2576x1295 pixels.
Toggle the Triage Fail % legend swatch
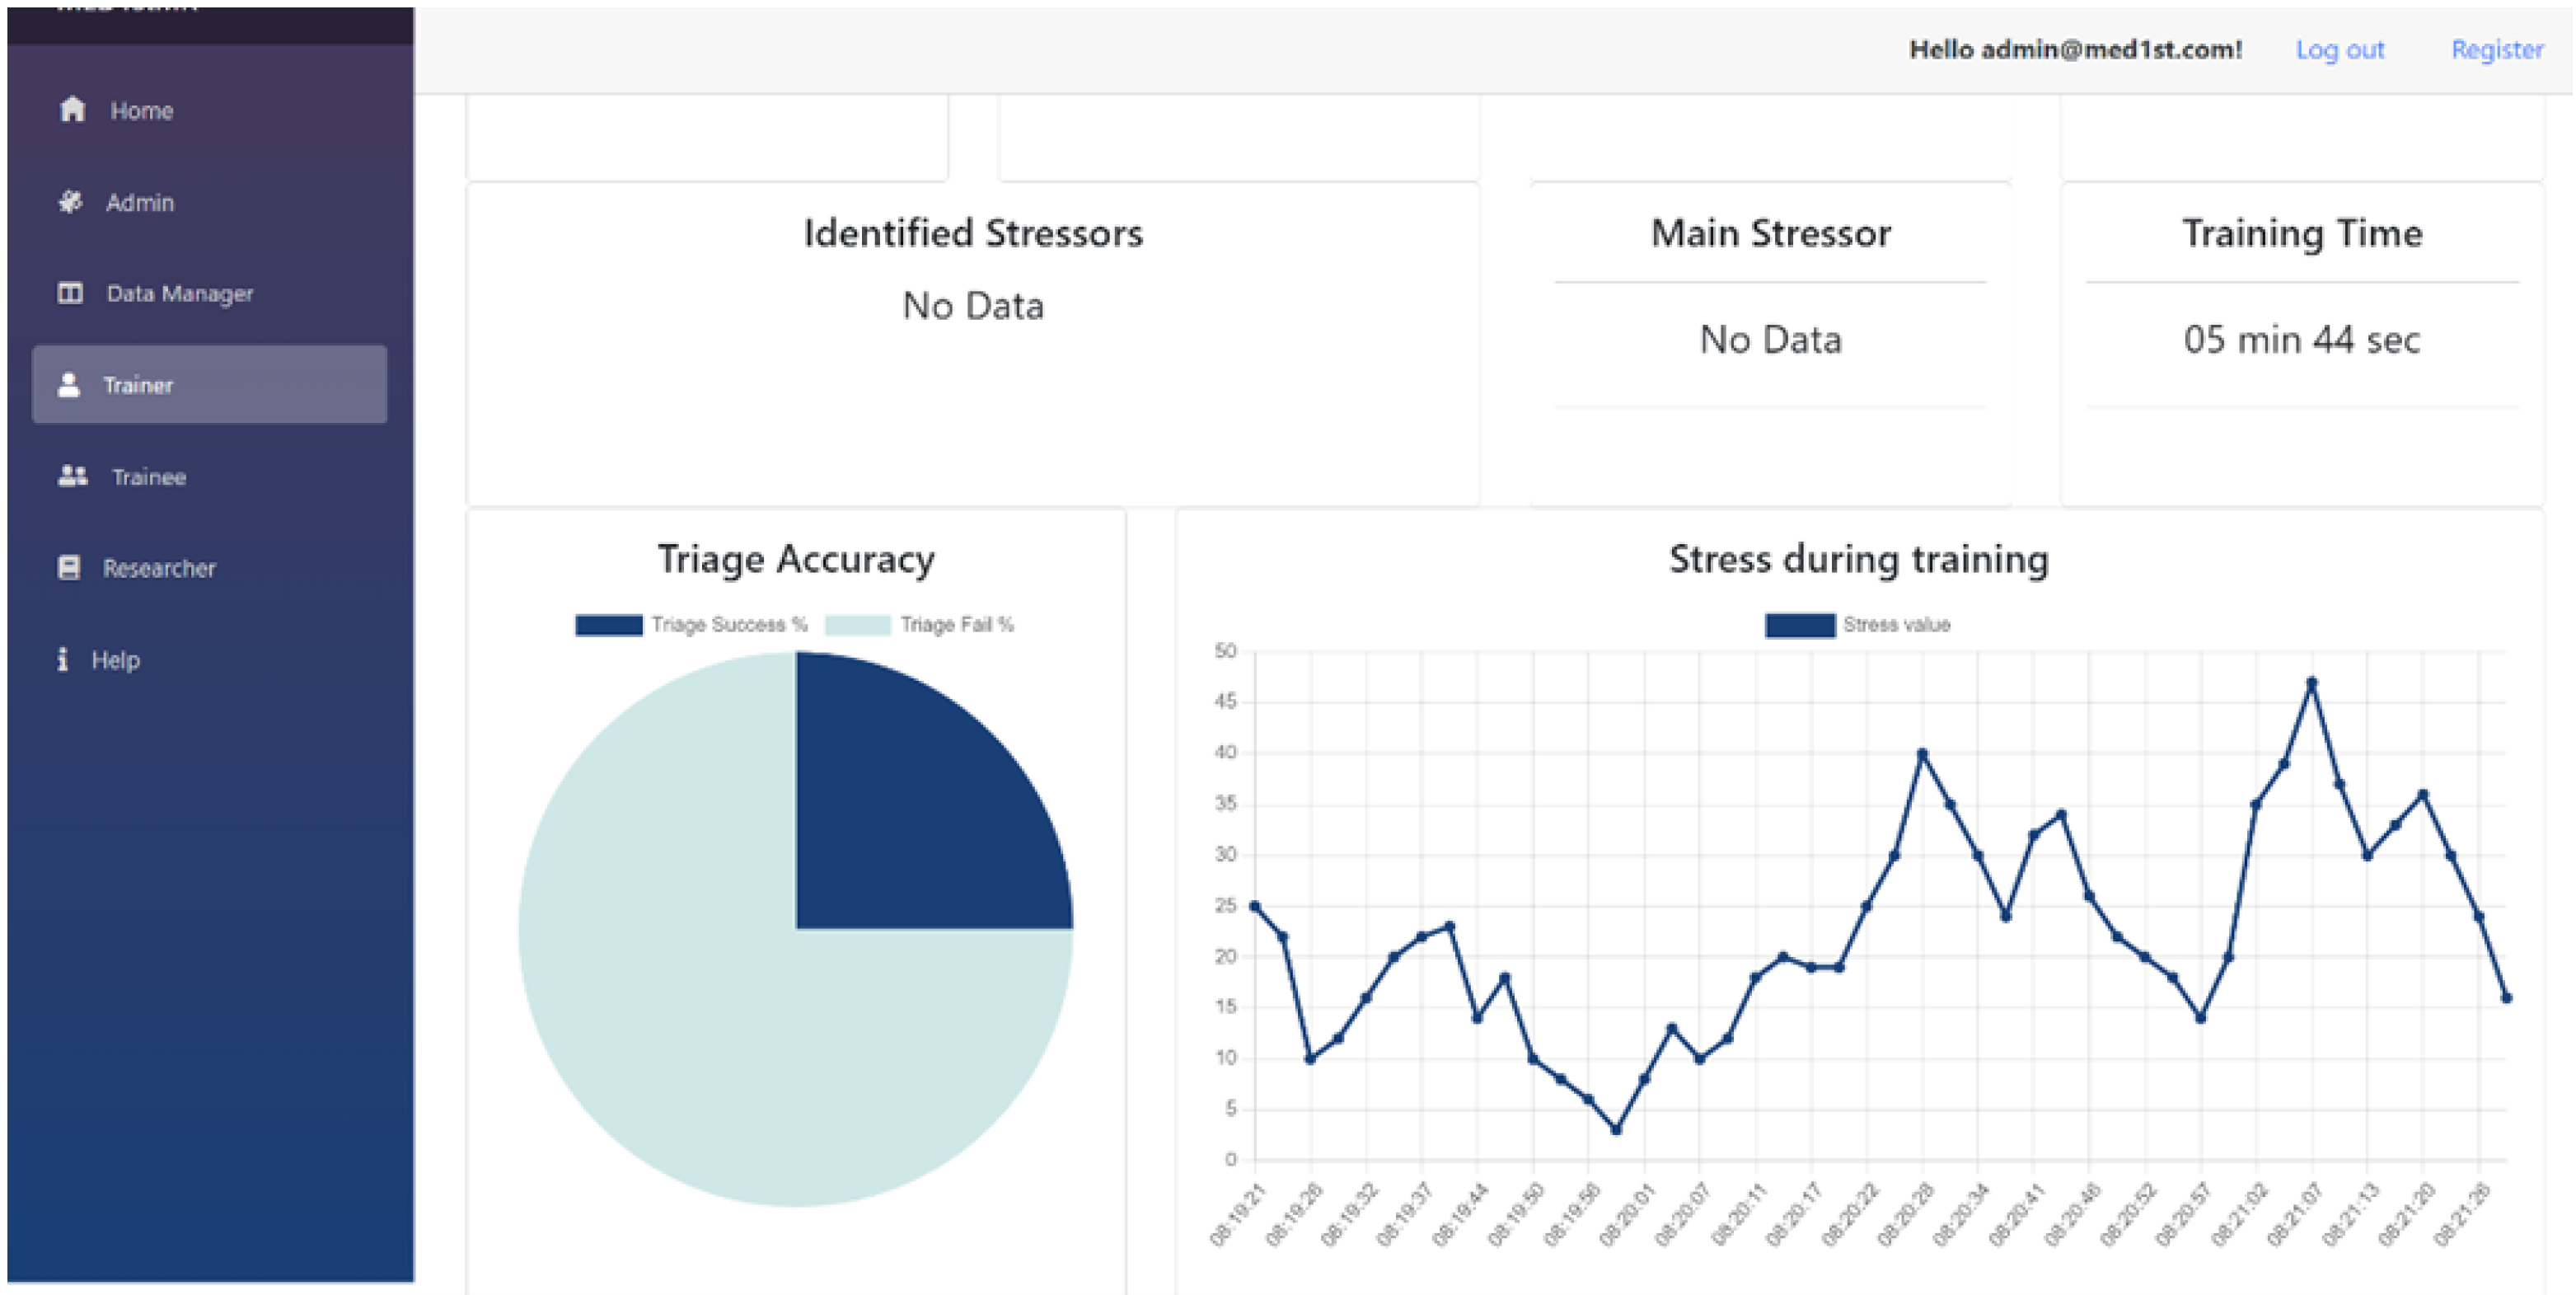click(x=857, y=625)
